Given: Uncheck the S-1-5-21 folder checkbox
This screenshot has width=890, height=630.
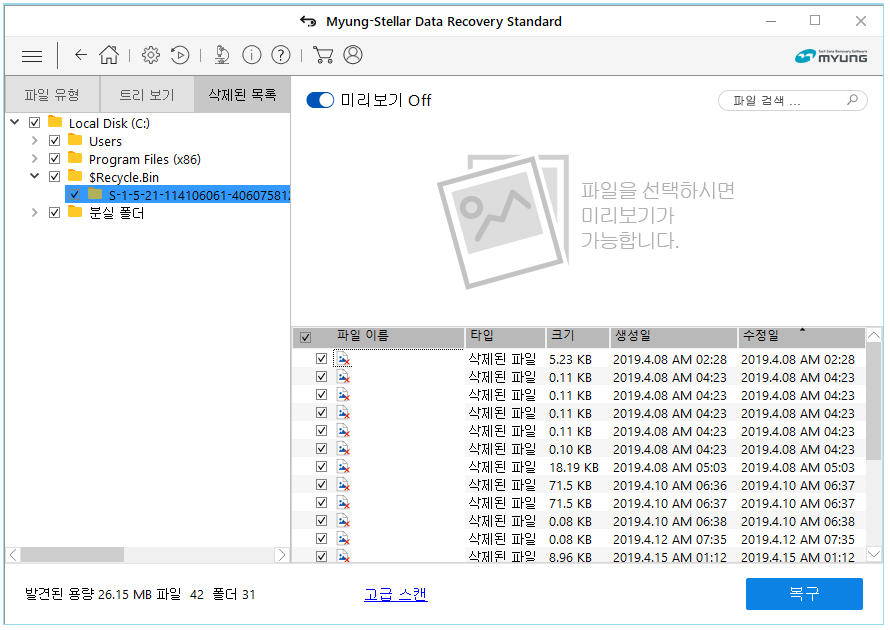Looking at the screenshot, I should (x=74, y=195).
